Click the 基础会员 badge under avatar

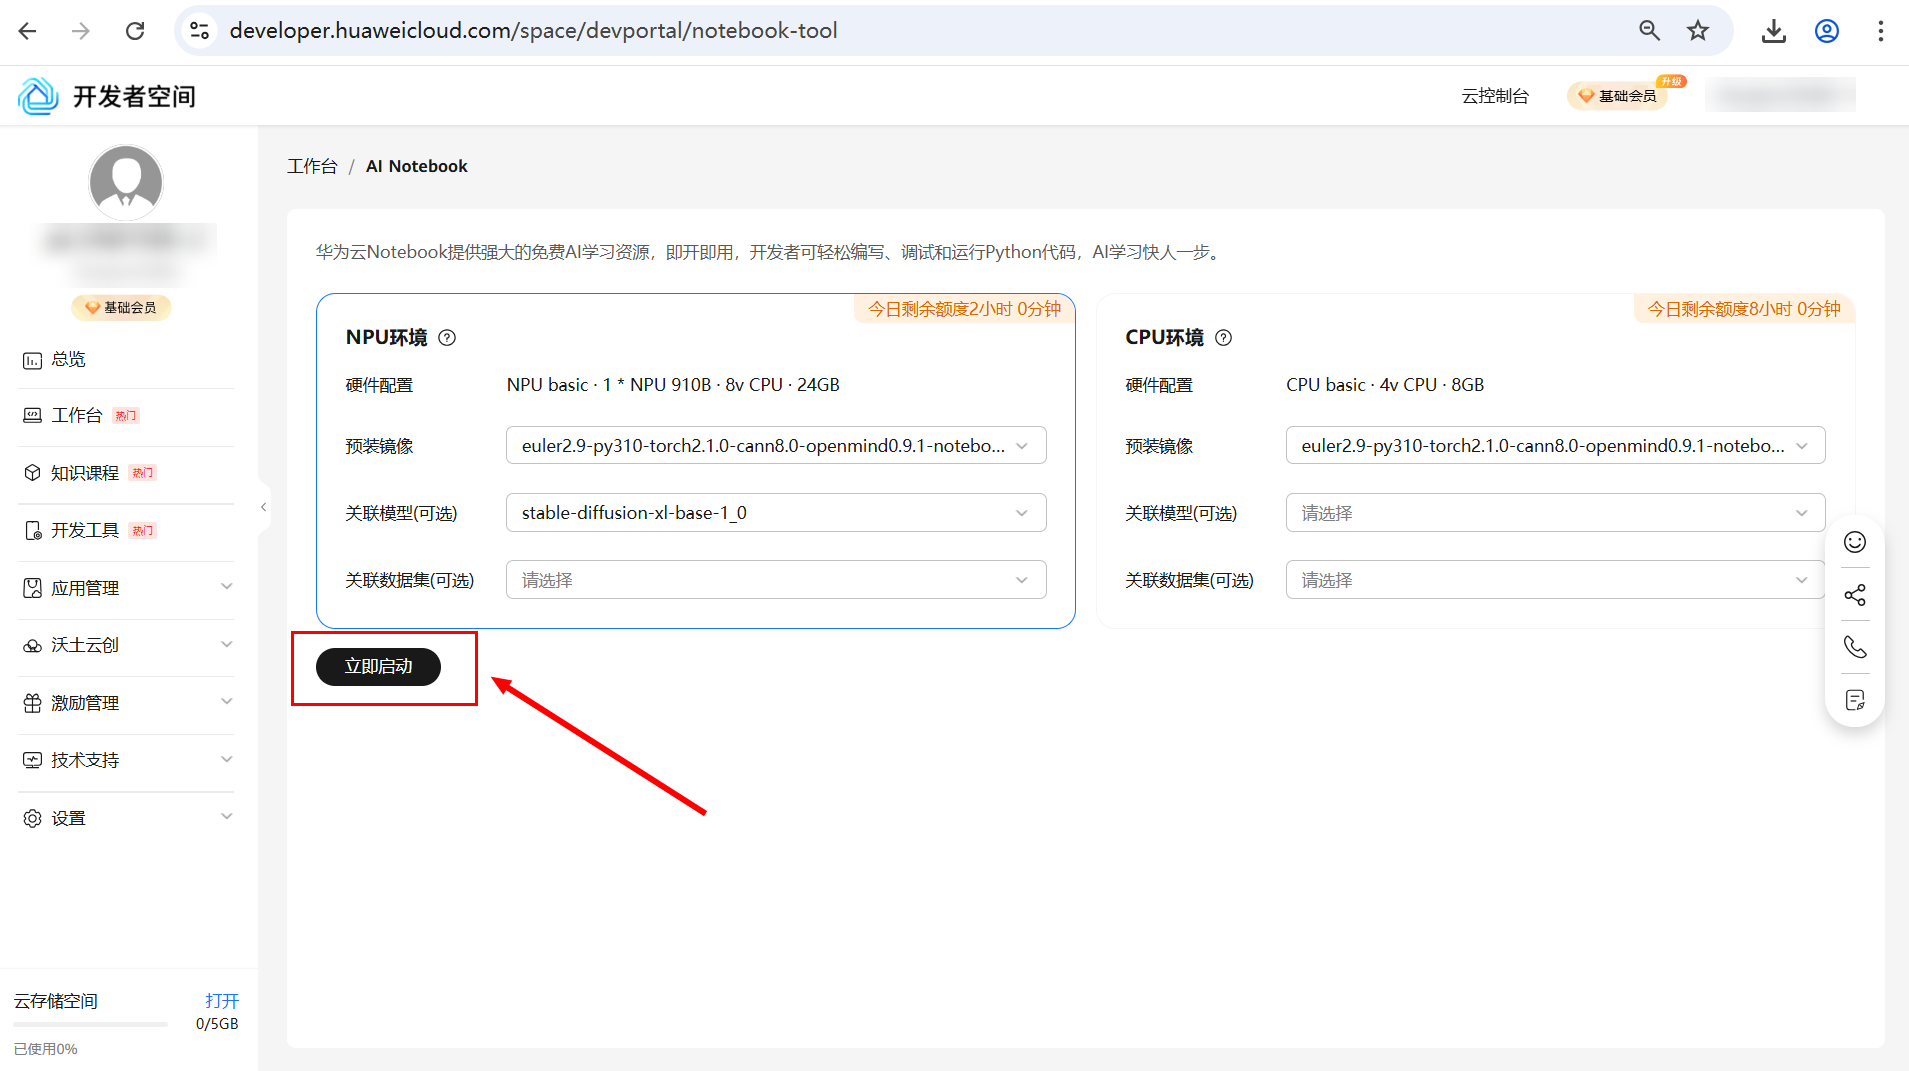pyautogui.click(x=121, y=308)
